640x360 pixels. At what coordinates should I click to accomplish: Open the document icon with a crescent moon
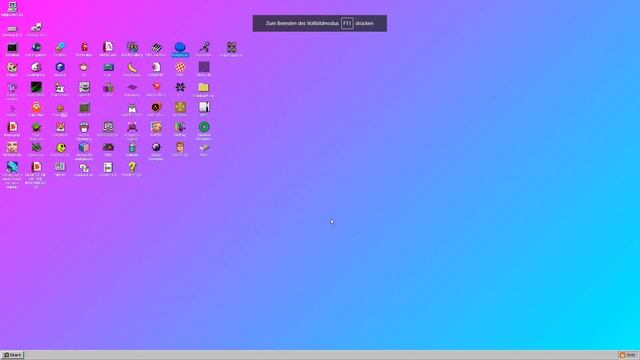pos(156,67)
